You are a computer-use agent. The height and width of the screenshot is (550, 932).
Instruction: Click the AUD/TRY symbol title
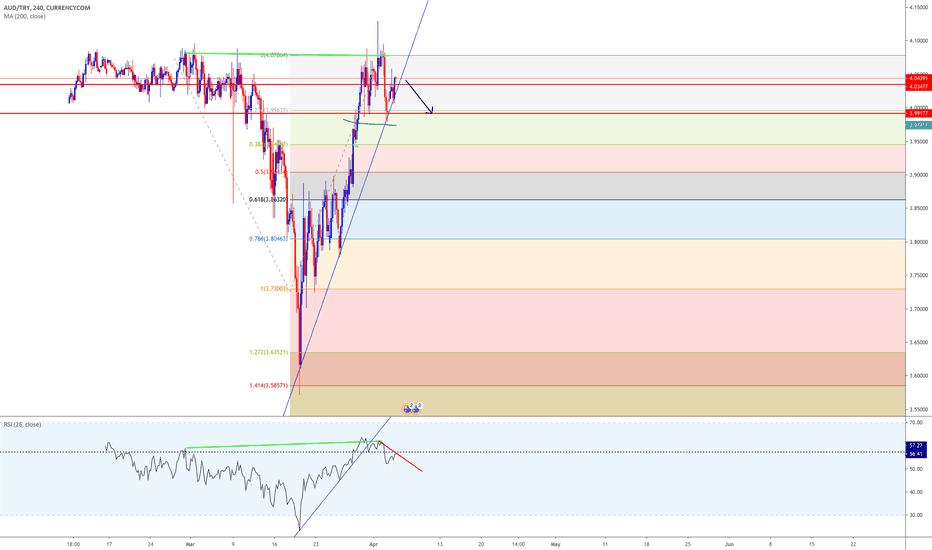point(47,8)
